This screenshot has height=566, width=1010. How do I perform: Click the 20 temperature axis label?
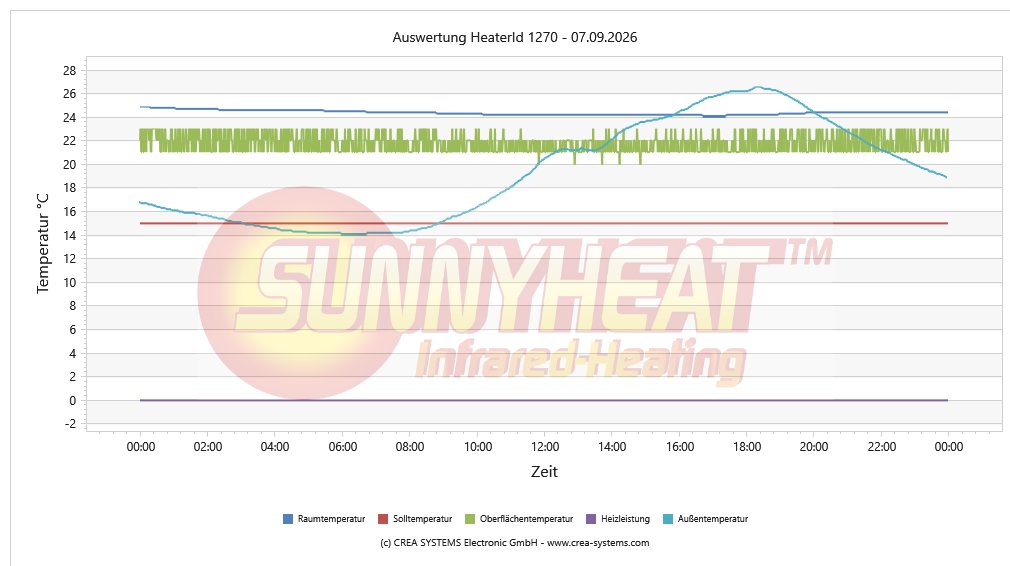(x=70, y=165)
